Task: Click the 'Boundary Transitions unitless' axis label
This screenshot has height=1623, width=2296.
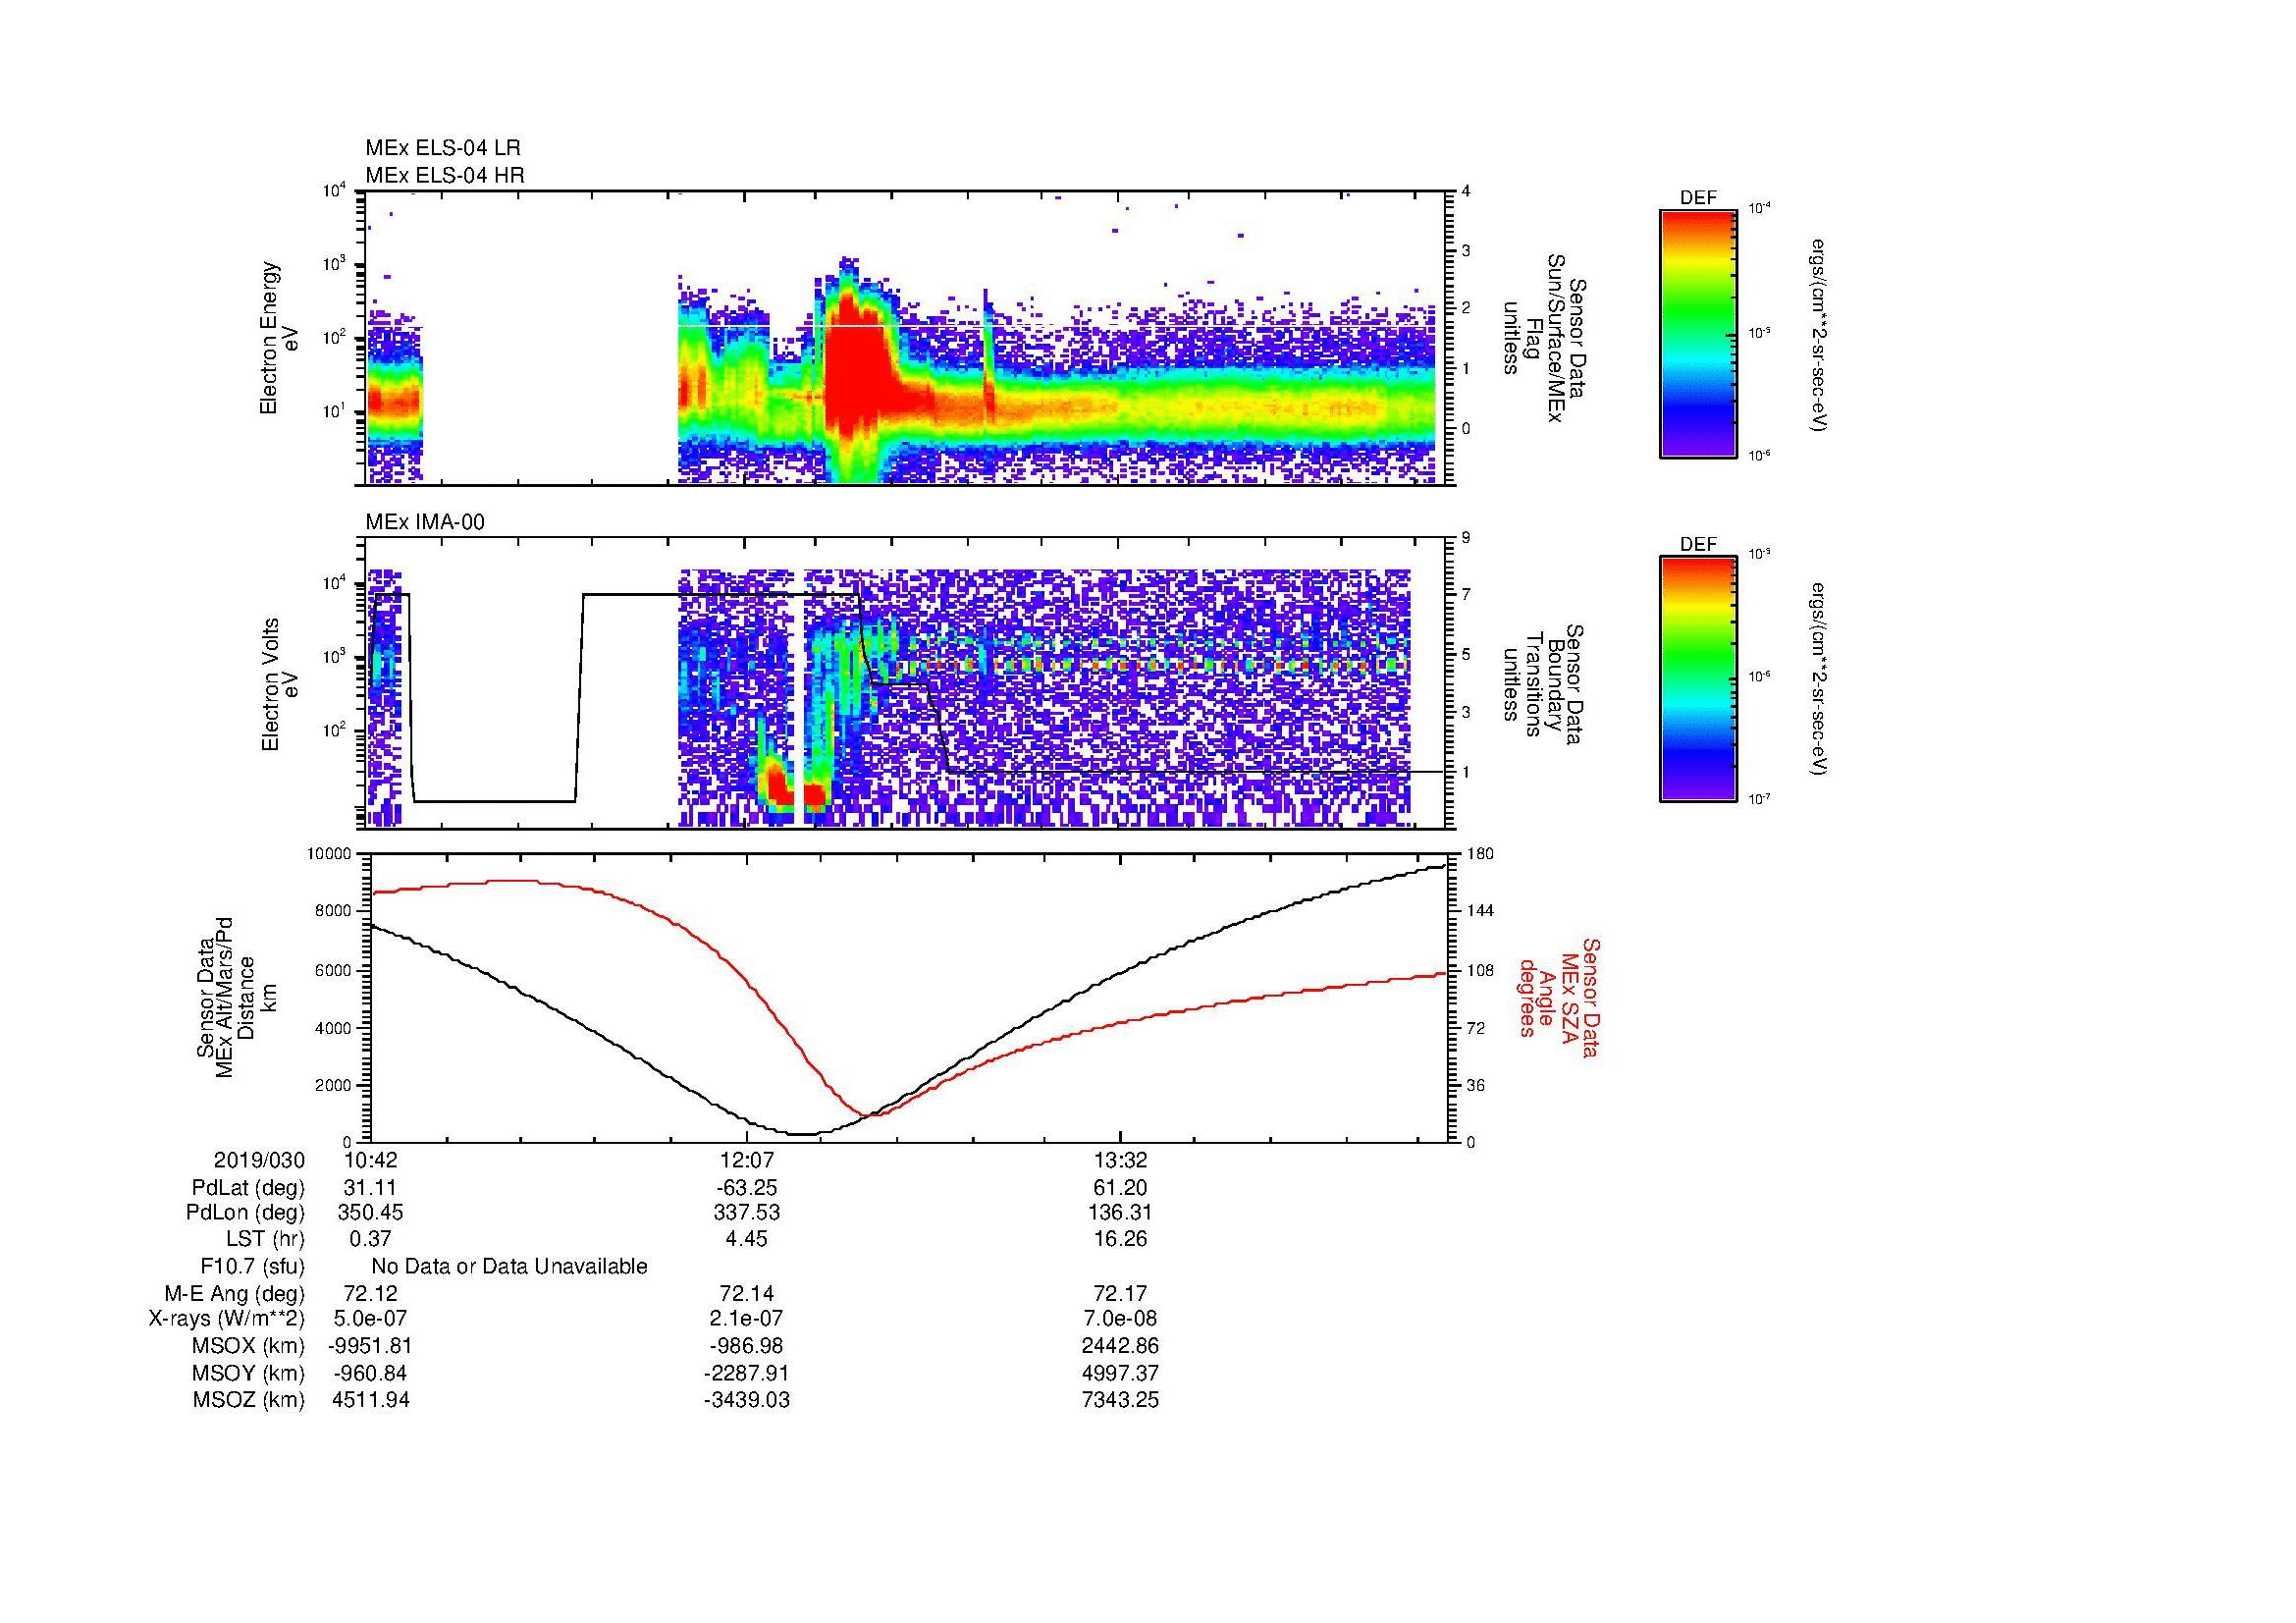Action: click(1541, 684)
